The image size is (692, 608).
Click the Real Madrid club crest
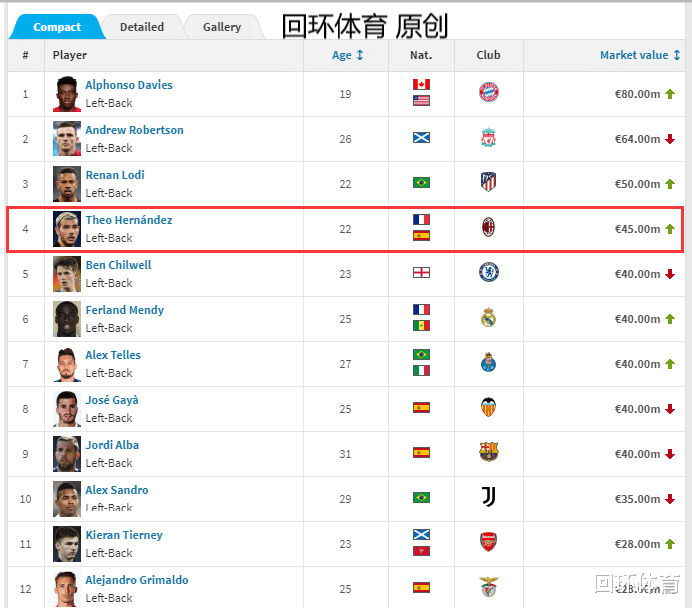(x=488, y=318)
